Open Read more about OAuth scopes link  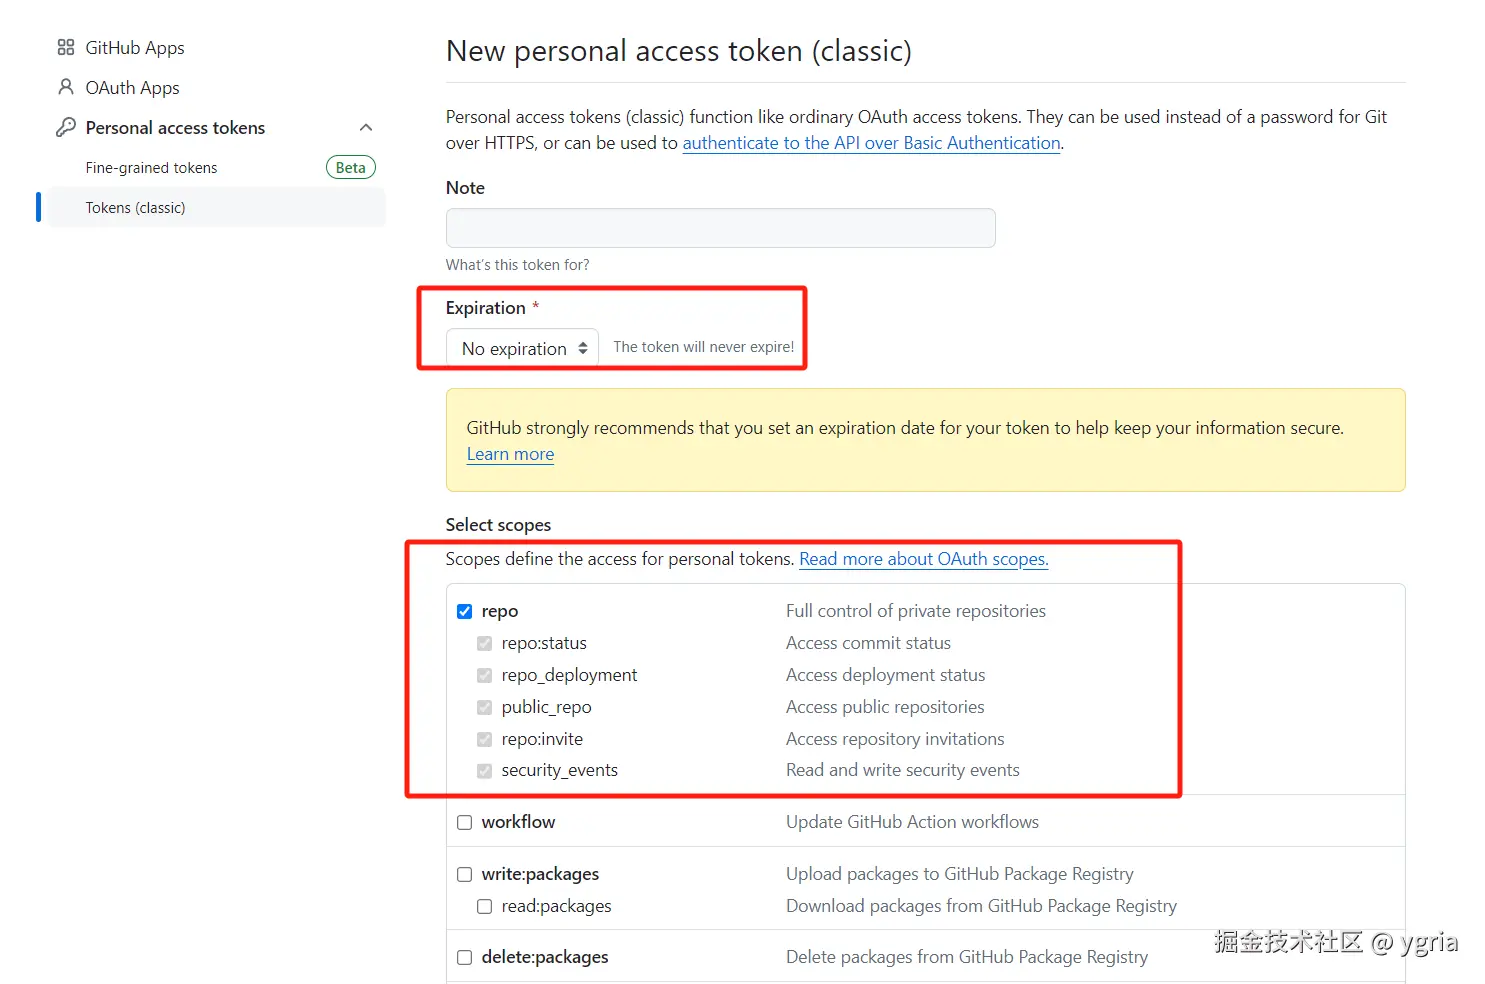pyautogui.click(x=923, y=559)
